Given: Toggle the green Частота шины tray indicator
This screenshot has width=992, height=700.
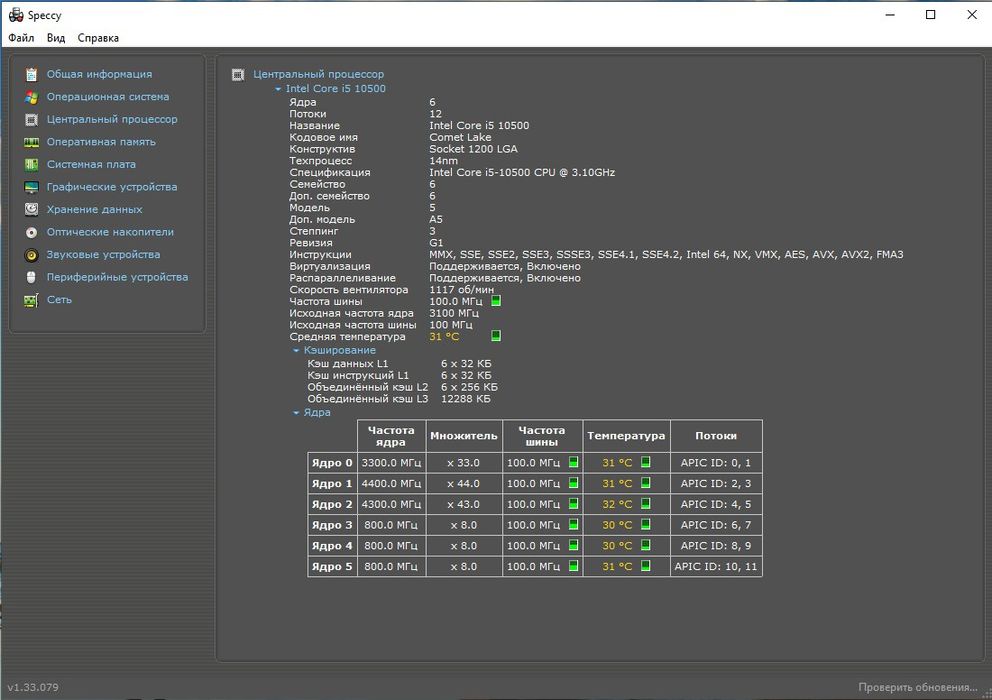Looking at the screenshot, I should 496,301.
